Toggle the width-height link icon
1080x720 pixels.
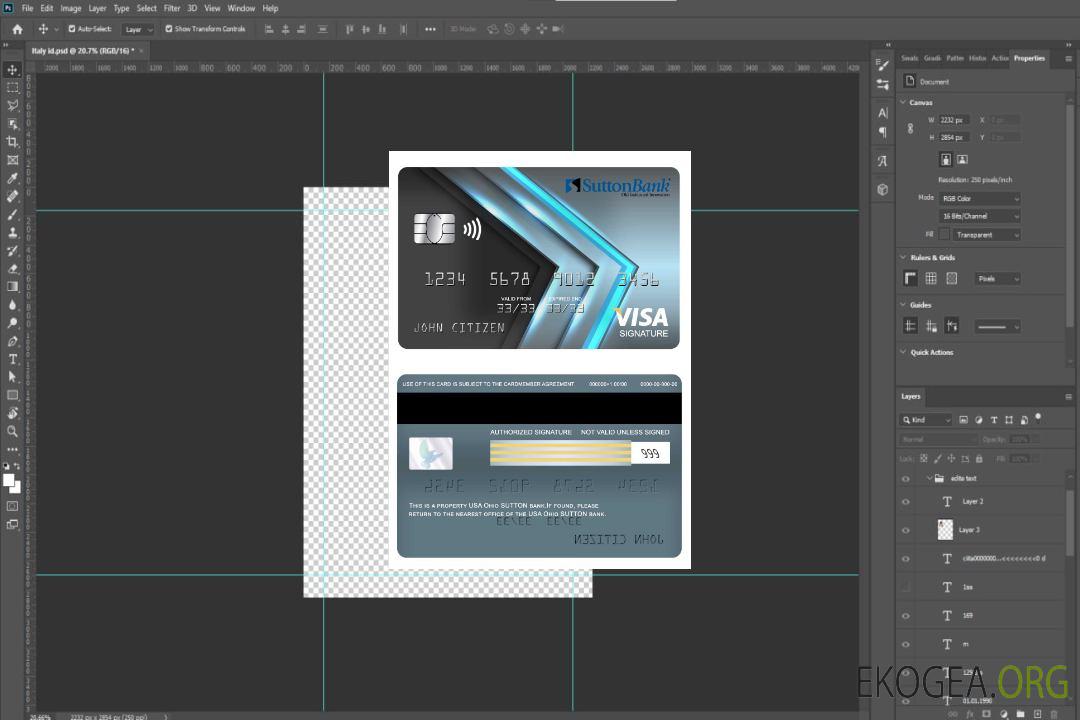(911, 129)
